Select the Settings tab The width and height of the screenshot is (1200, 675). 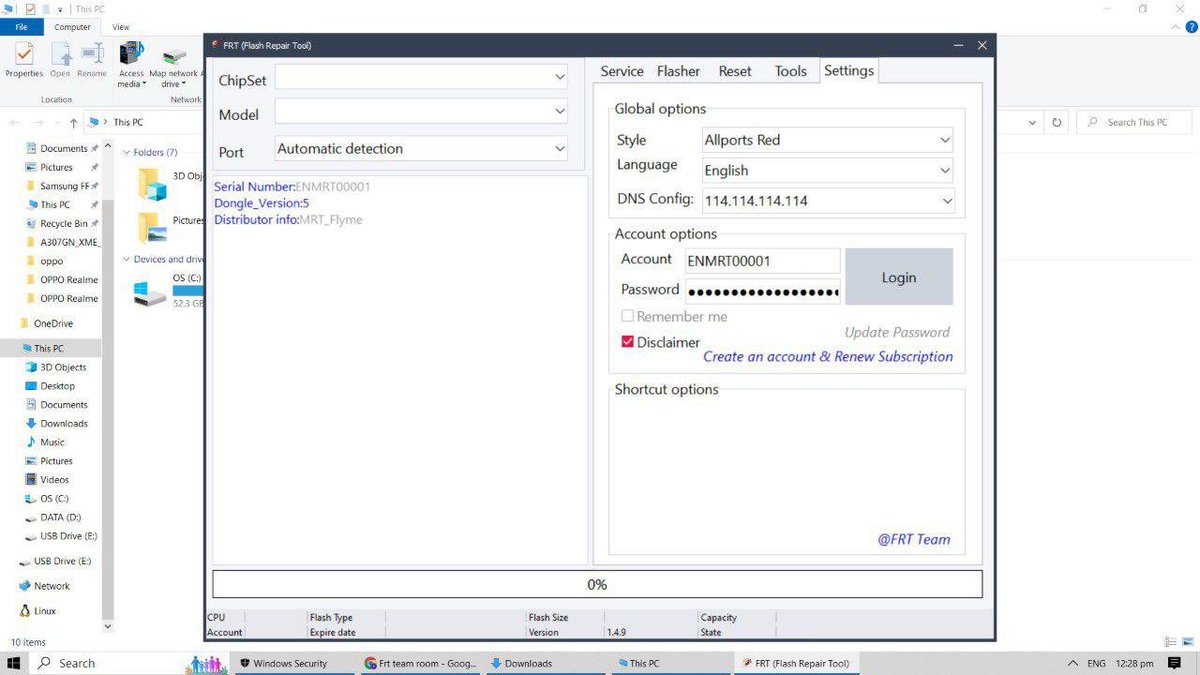click(849, 71)
